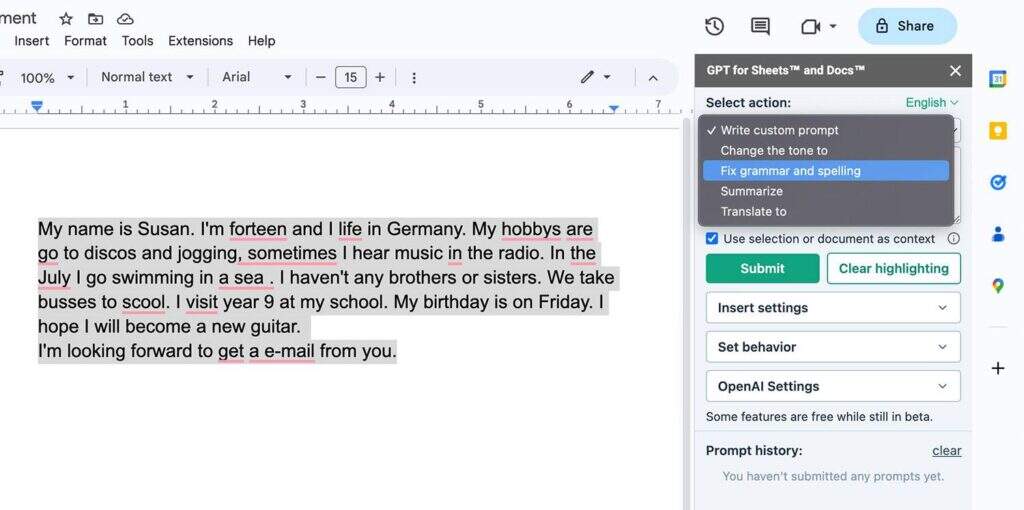Screen dimensions: 1024x510
Task: Click the clear prompt history link
Action: [x=946, y=451]
